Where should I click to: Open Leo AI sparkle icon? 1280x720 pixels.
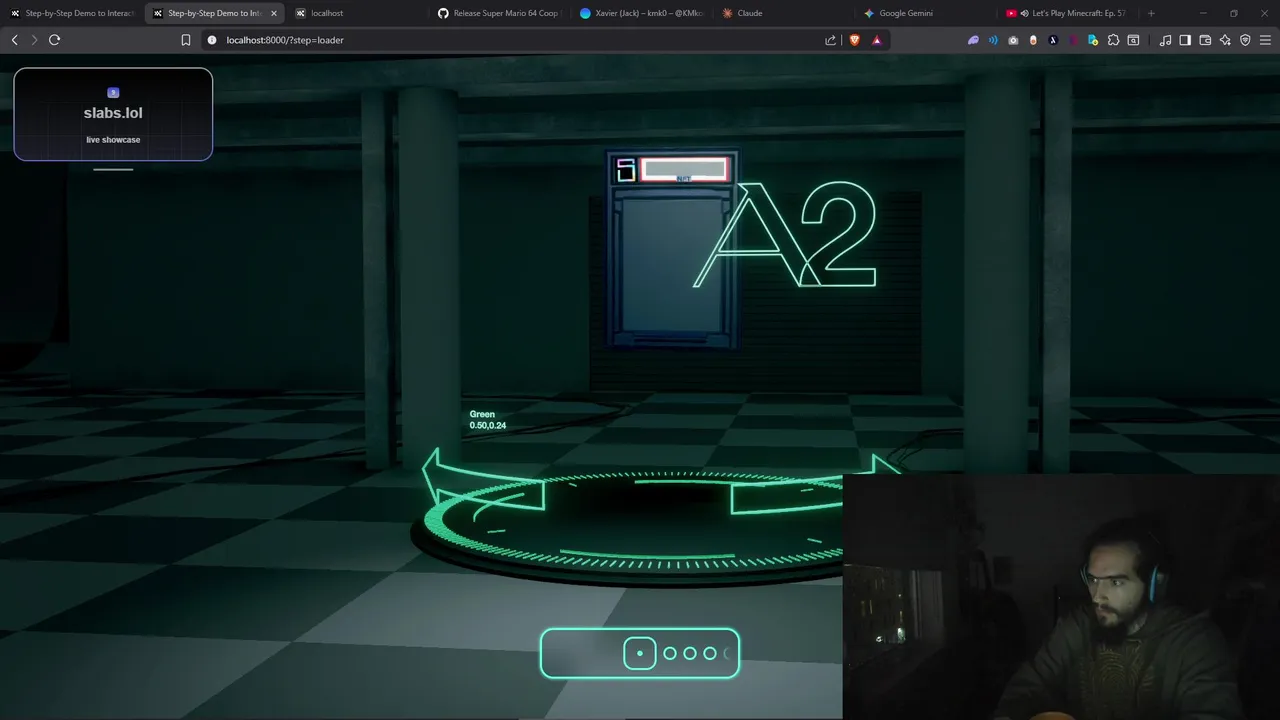click(1225, 40)
